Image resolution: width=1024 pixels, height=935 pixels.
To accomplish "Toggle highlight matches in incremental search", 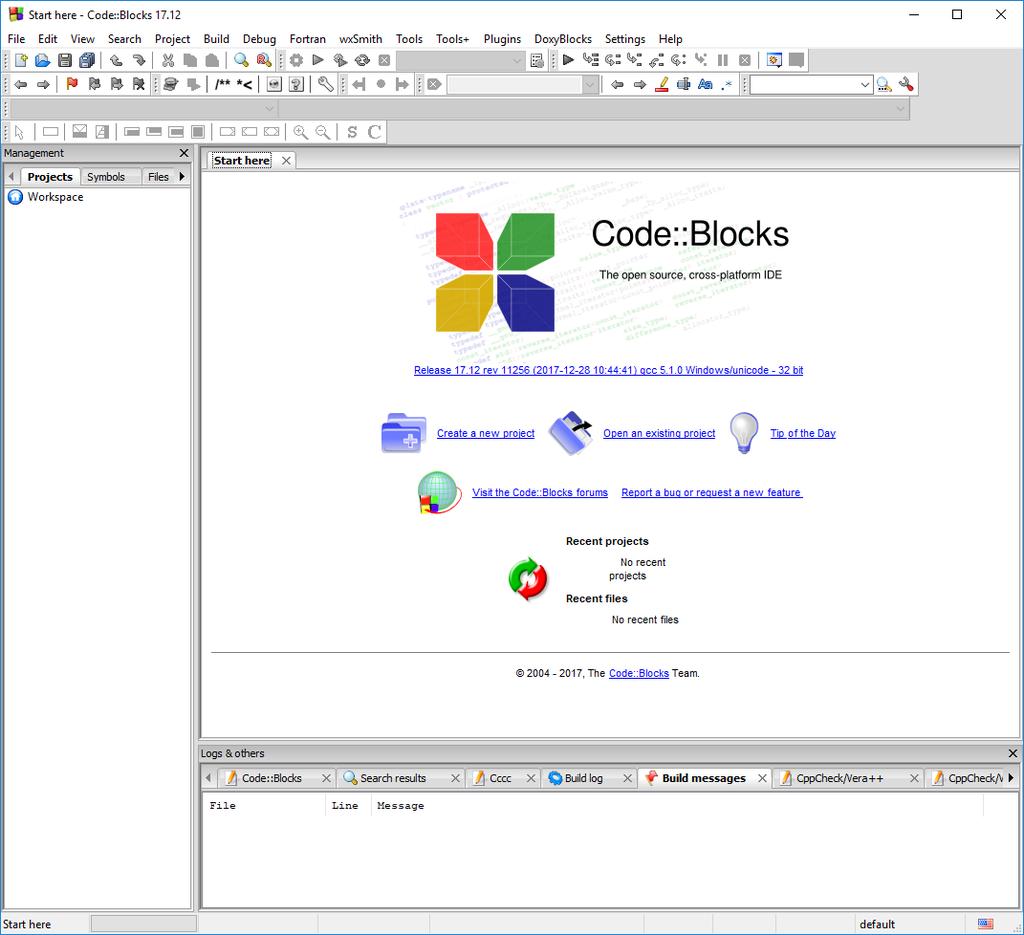I will [x=661, y=84].
